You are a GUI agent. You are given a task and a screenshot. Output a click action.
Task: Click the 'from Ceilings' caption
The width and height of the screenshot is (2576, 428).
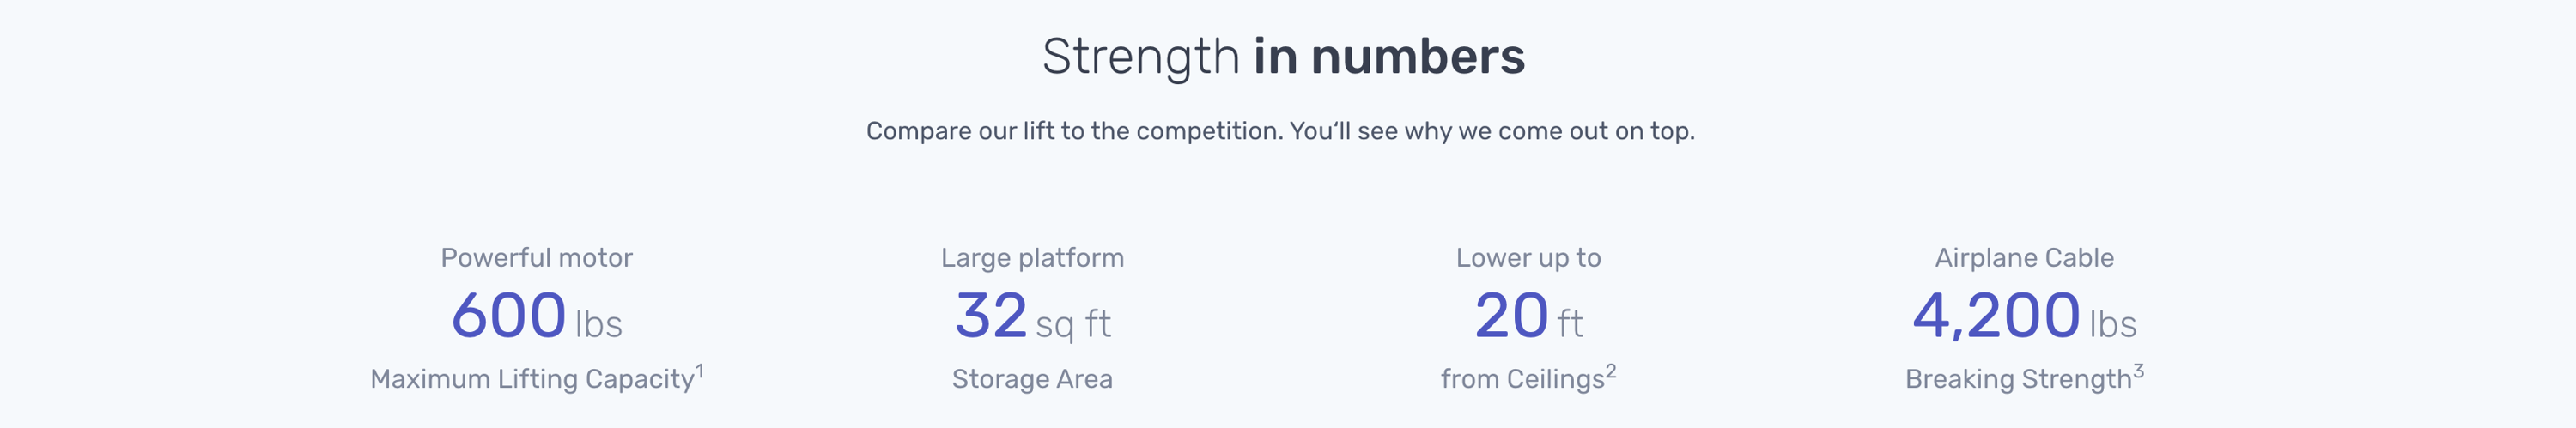[1522, 380]
